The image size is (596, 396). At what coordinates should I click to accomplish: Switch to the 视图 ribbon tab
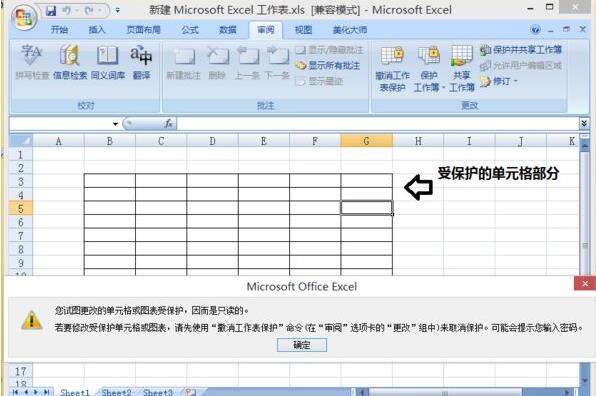[303, 30]
